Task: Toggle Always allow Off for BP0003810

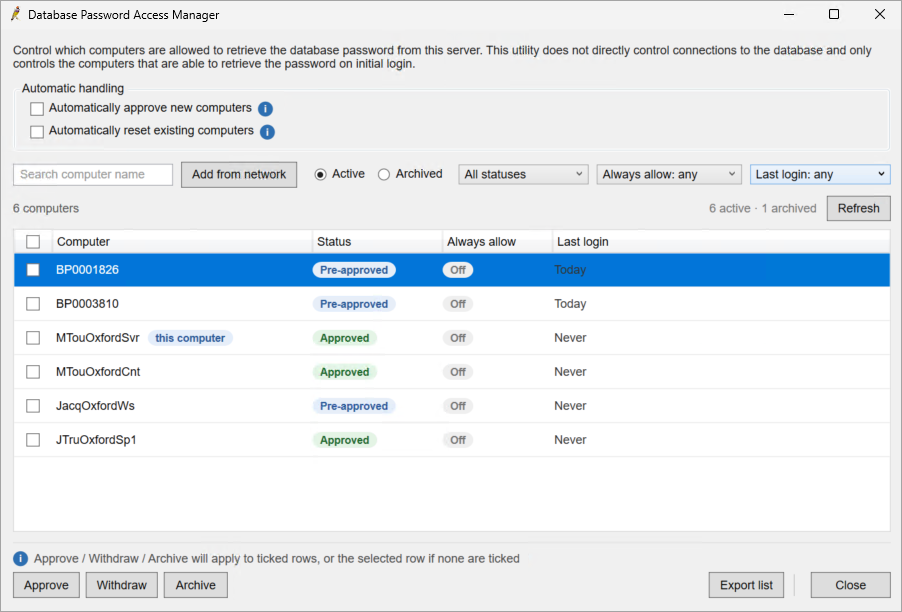Action: coord(458,304)
